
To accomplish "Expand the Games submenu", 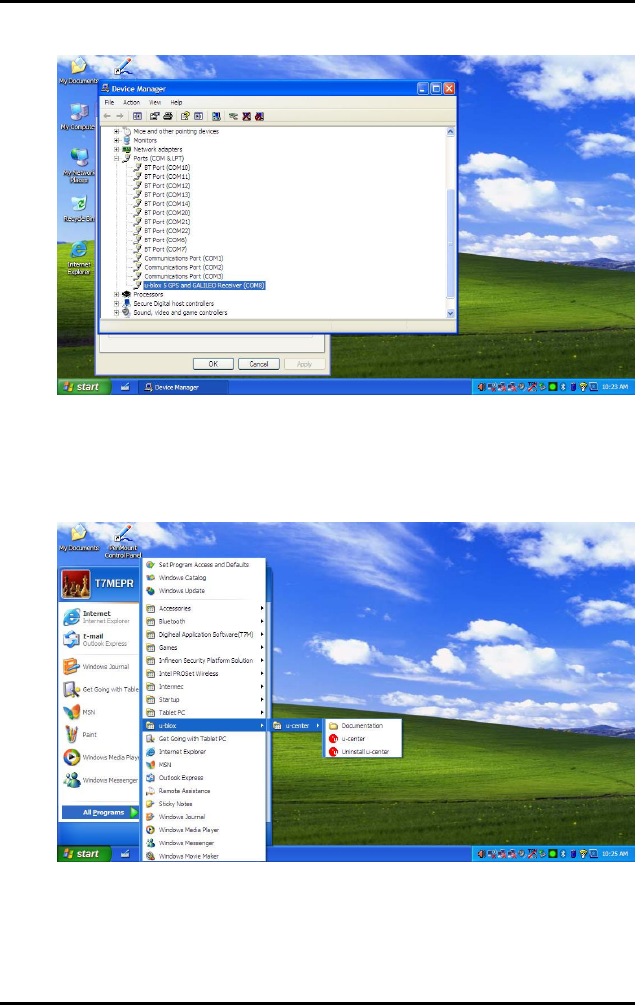I will [204, 647].
